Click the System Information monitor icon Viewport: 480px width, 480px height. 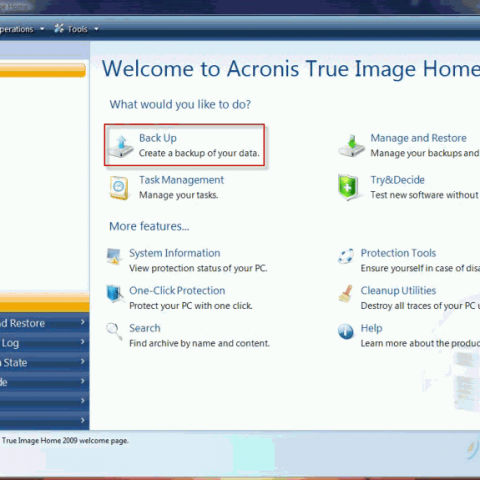(114, 256)
